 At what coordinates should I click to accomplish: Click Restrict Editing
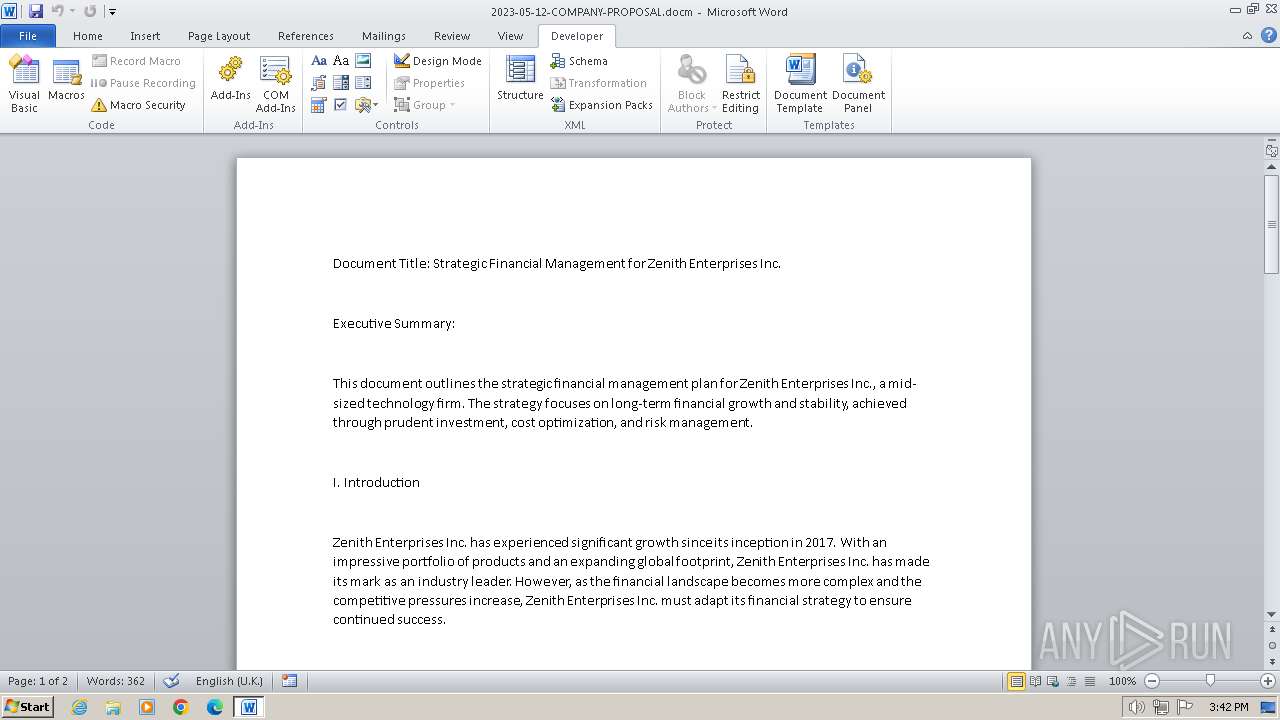point(741,83)
